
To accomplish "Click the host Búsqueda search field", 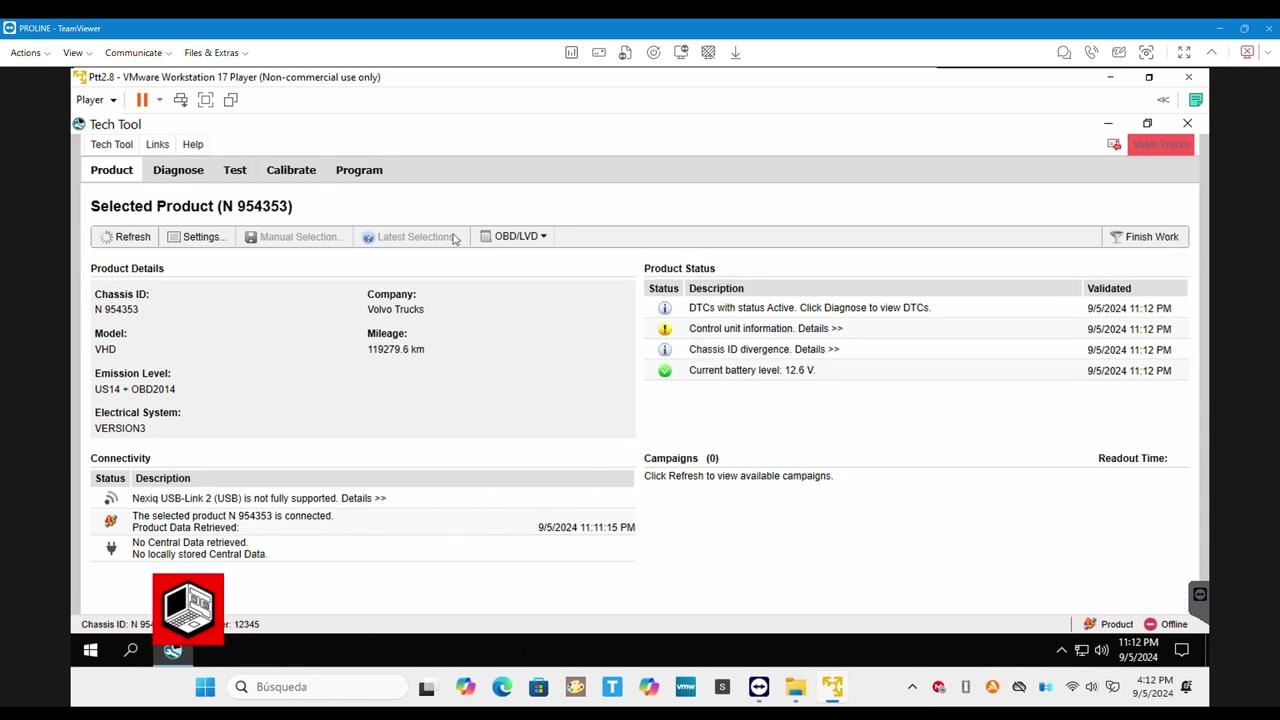I will (318, 687).
